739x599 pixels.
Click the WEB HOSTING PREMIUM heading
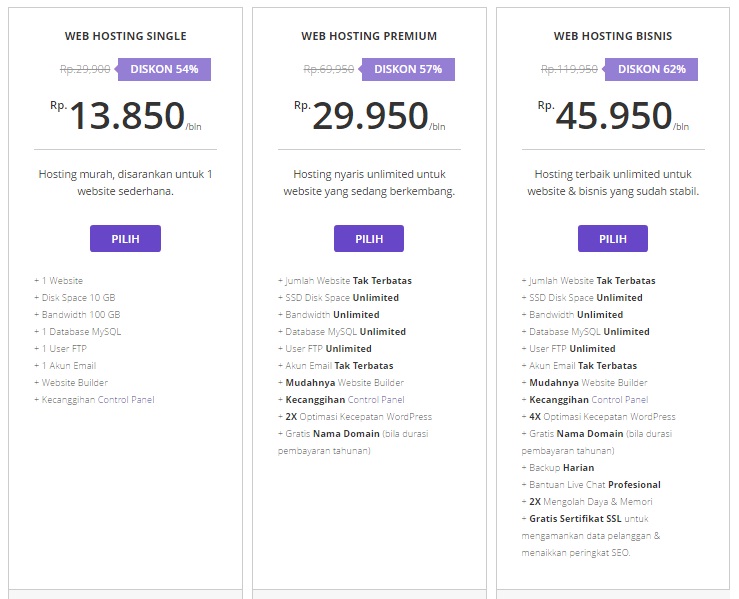tap(369, 36)
